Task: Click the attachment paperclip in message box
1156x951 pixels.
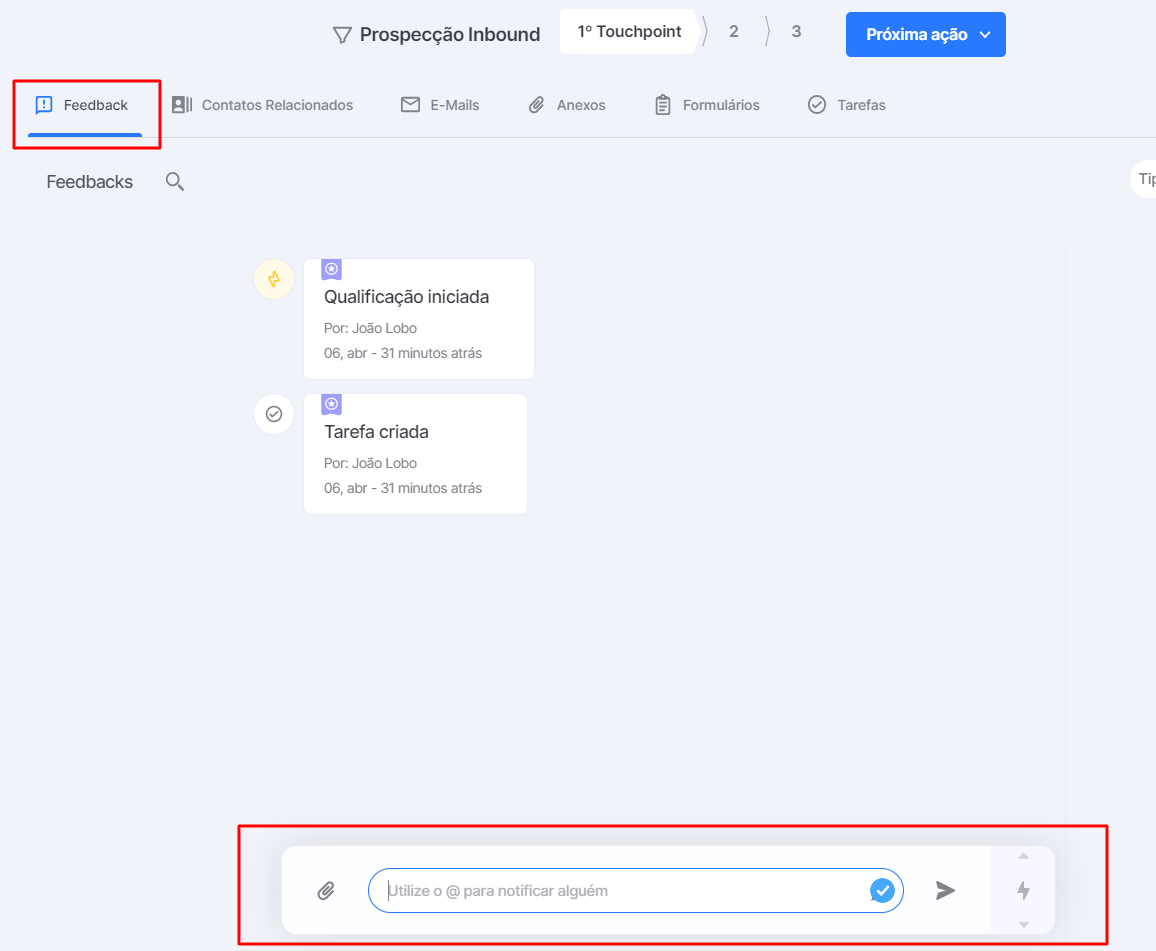Action: click(x=326, y=891)
